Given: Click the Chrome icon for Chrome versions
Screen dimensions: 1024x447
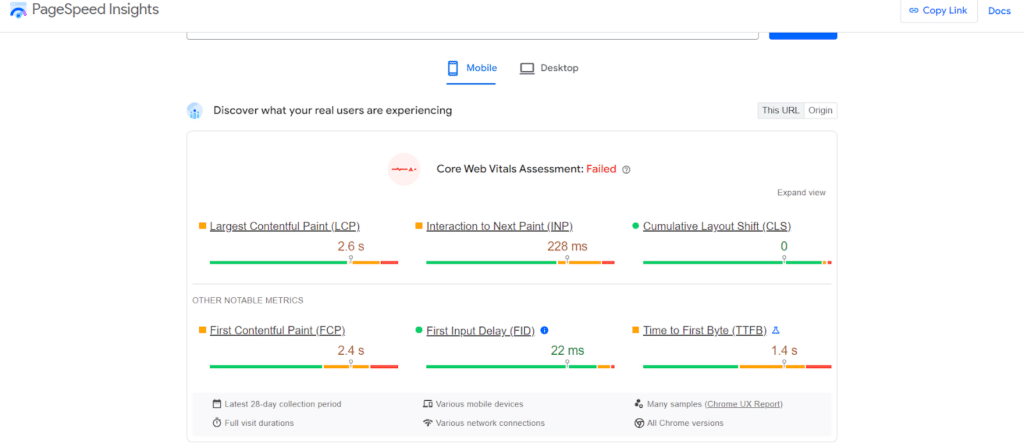Looking at the screenshot, I should 639,423.
